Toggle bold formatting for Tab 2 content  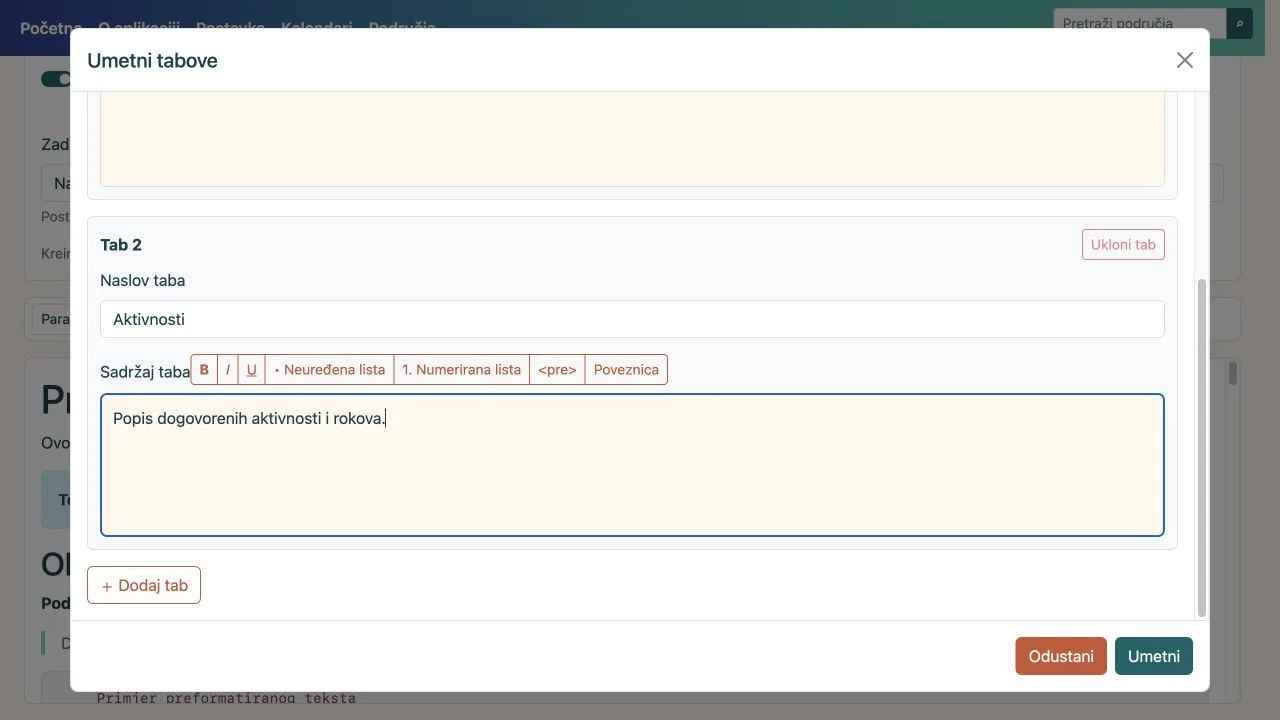pos(204,370)
